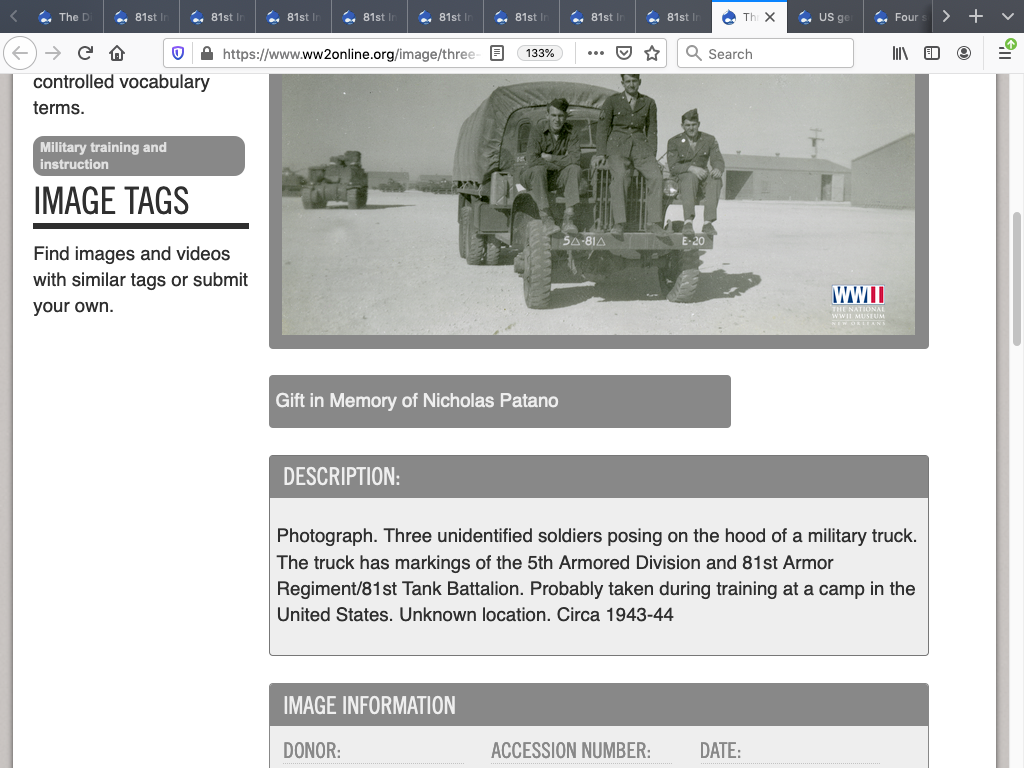Image resolution: width=1024 pixels, height=768 pixels.
Task: Go to the Firefox home page
Action: (117, 53)
